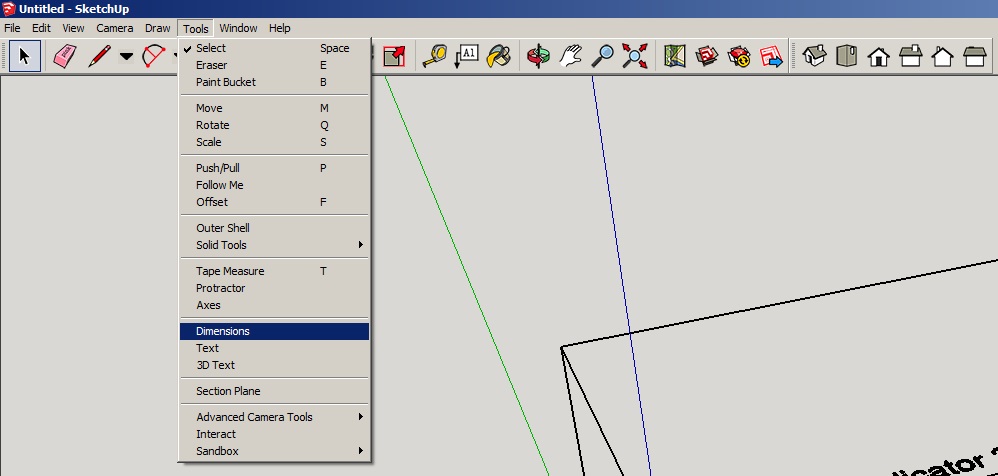Choose Text from the Tools menu
The width and height of the screenshot is (998, 476).
tap(274, 348)
